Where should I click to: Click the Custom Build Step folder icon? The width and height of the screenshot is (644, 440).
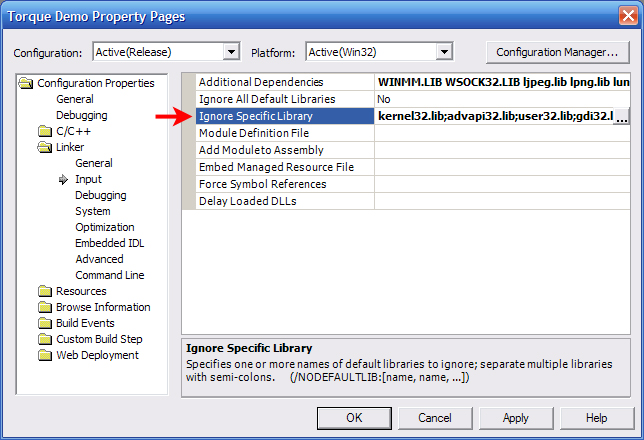45,339
